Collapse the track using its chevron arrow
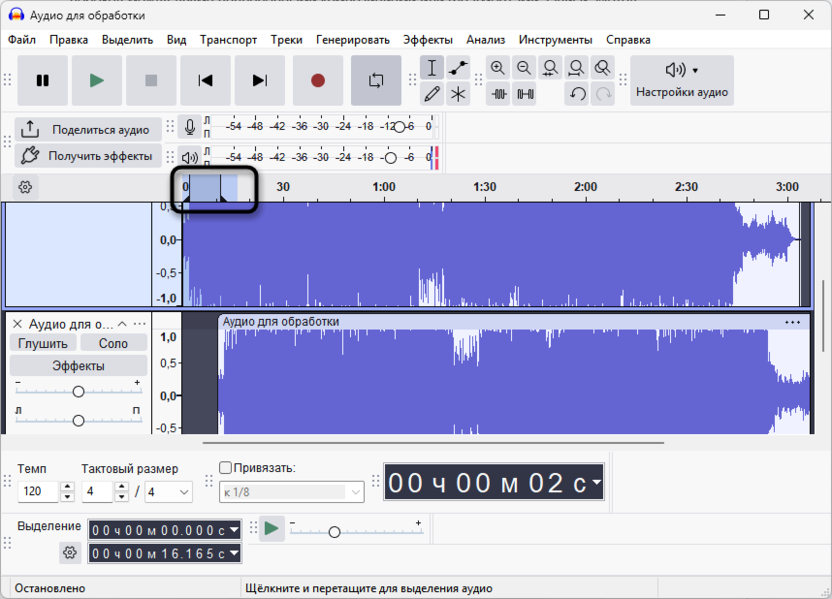 pyautogui.click(x=123, y=324)
